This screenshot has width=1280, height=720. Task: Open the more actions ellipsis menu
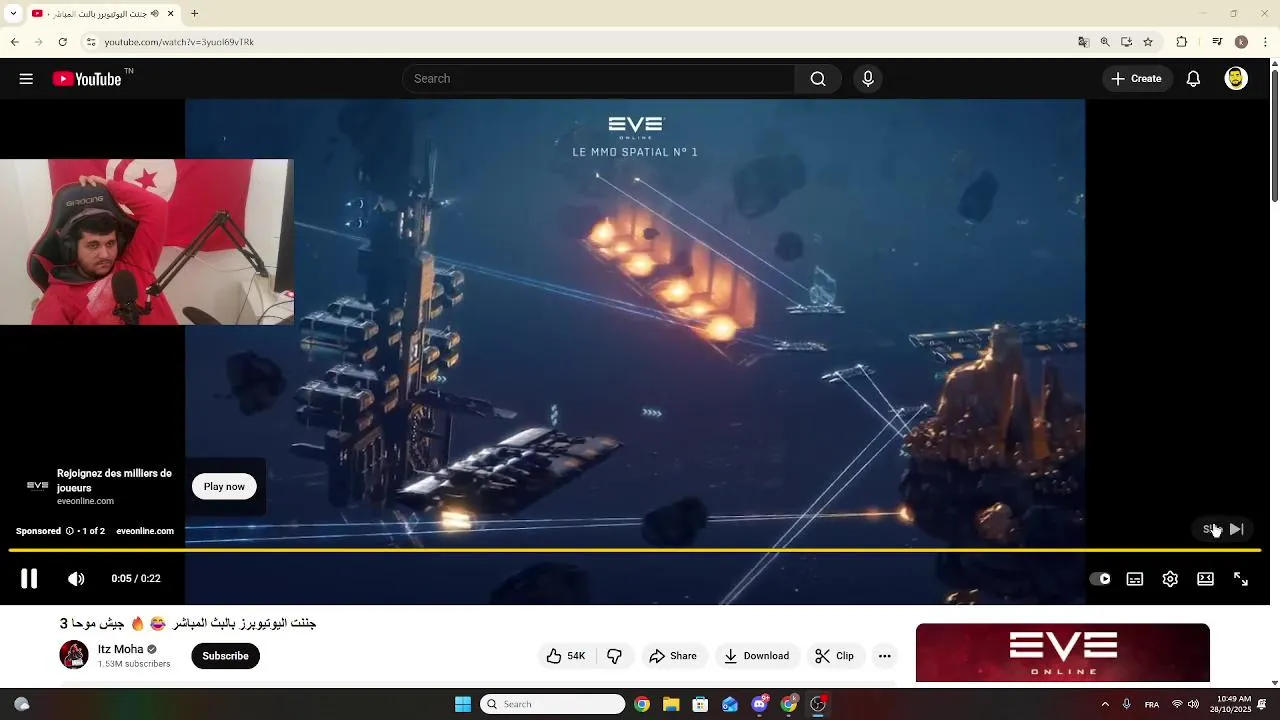click(x=884, y=656)
